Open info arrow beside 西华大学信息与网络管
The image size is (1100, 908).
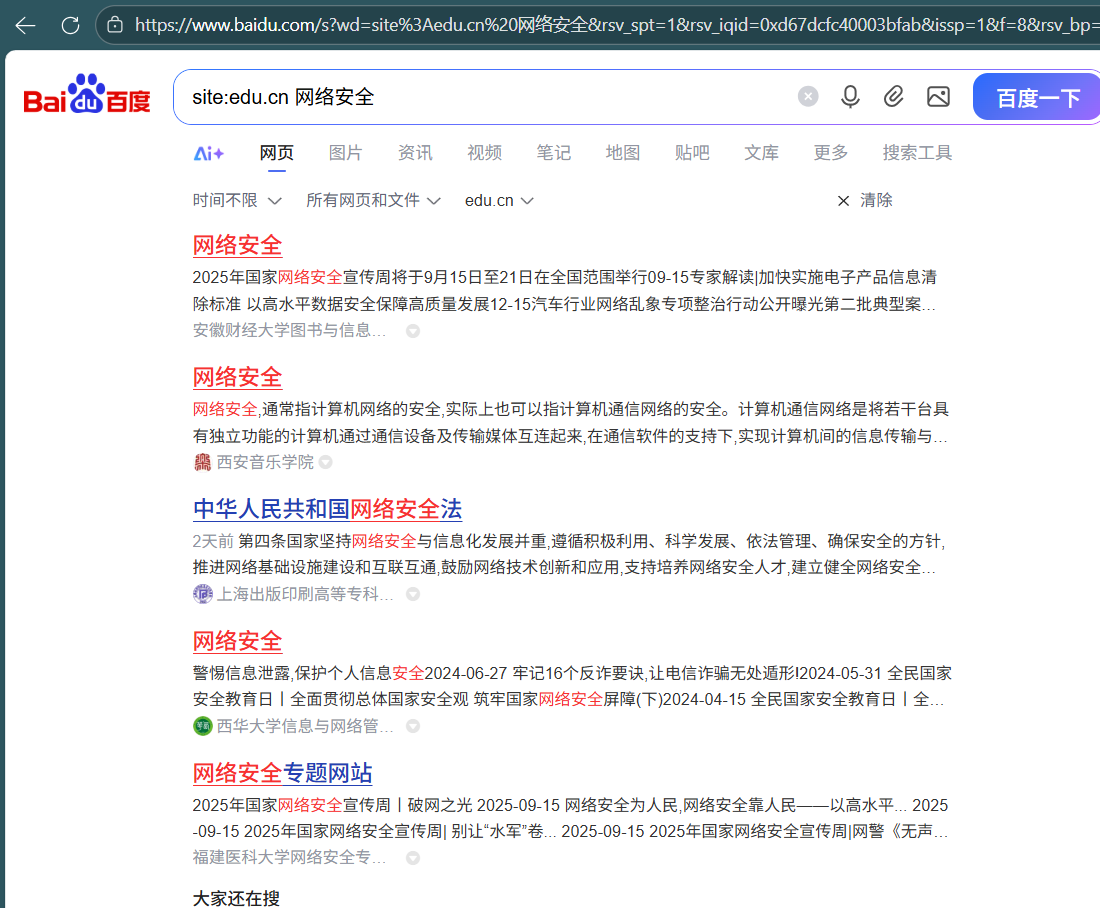tap(413, 726)
